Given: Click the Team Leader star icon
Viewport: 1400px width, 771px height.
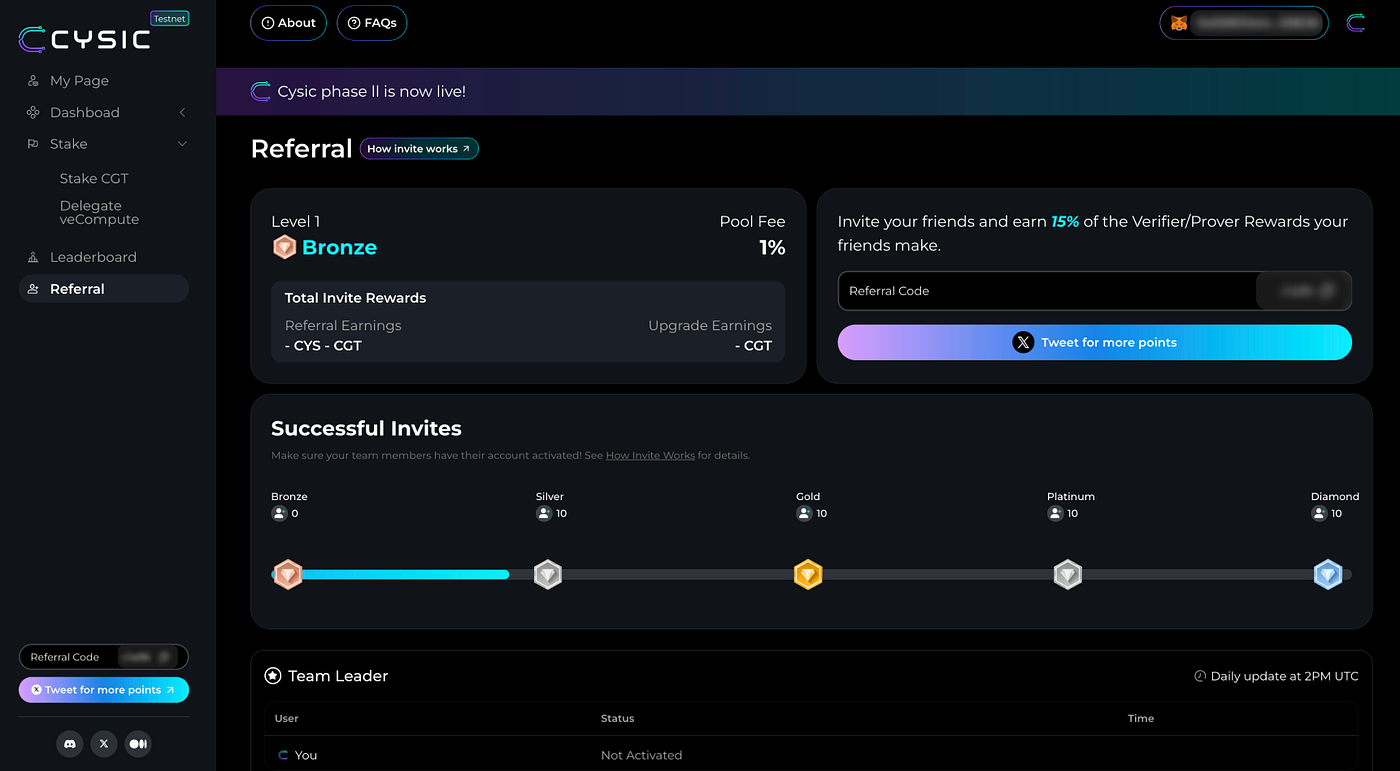Looking at the screenshot, I should coord(273,676).
